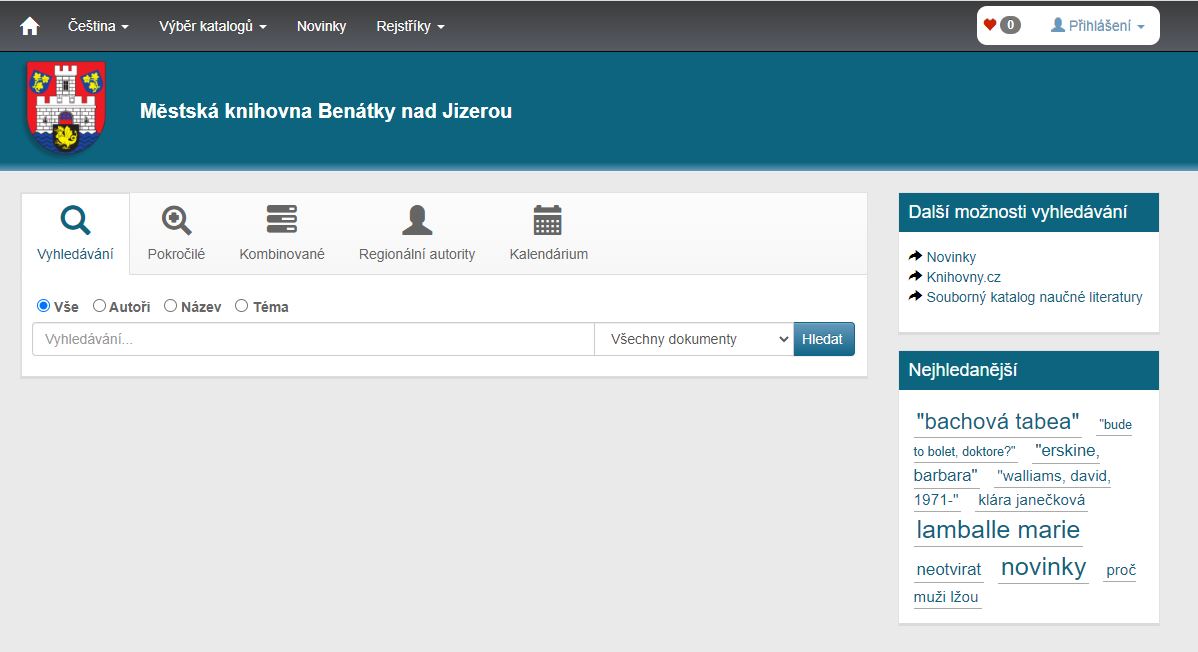Click the city coat of arms logo
Viewport: 1198px width, 652px height.
(66, 108)
